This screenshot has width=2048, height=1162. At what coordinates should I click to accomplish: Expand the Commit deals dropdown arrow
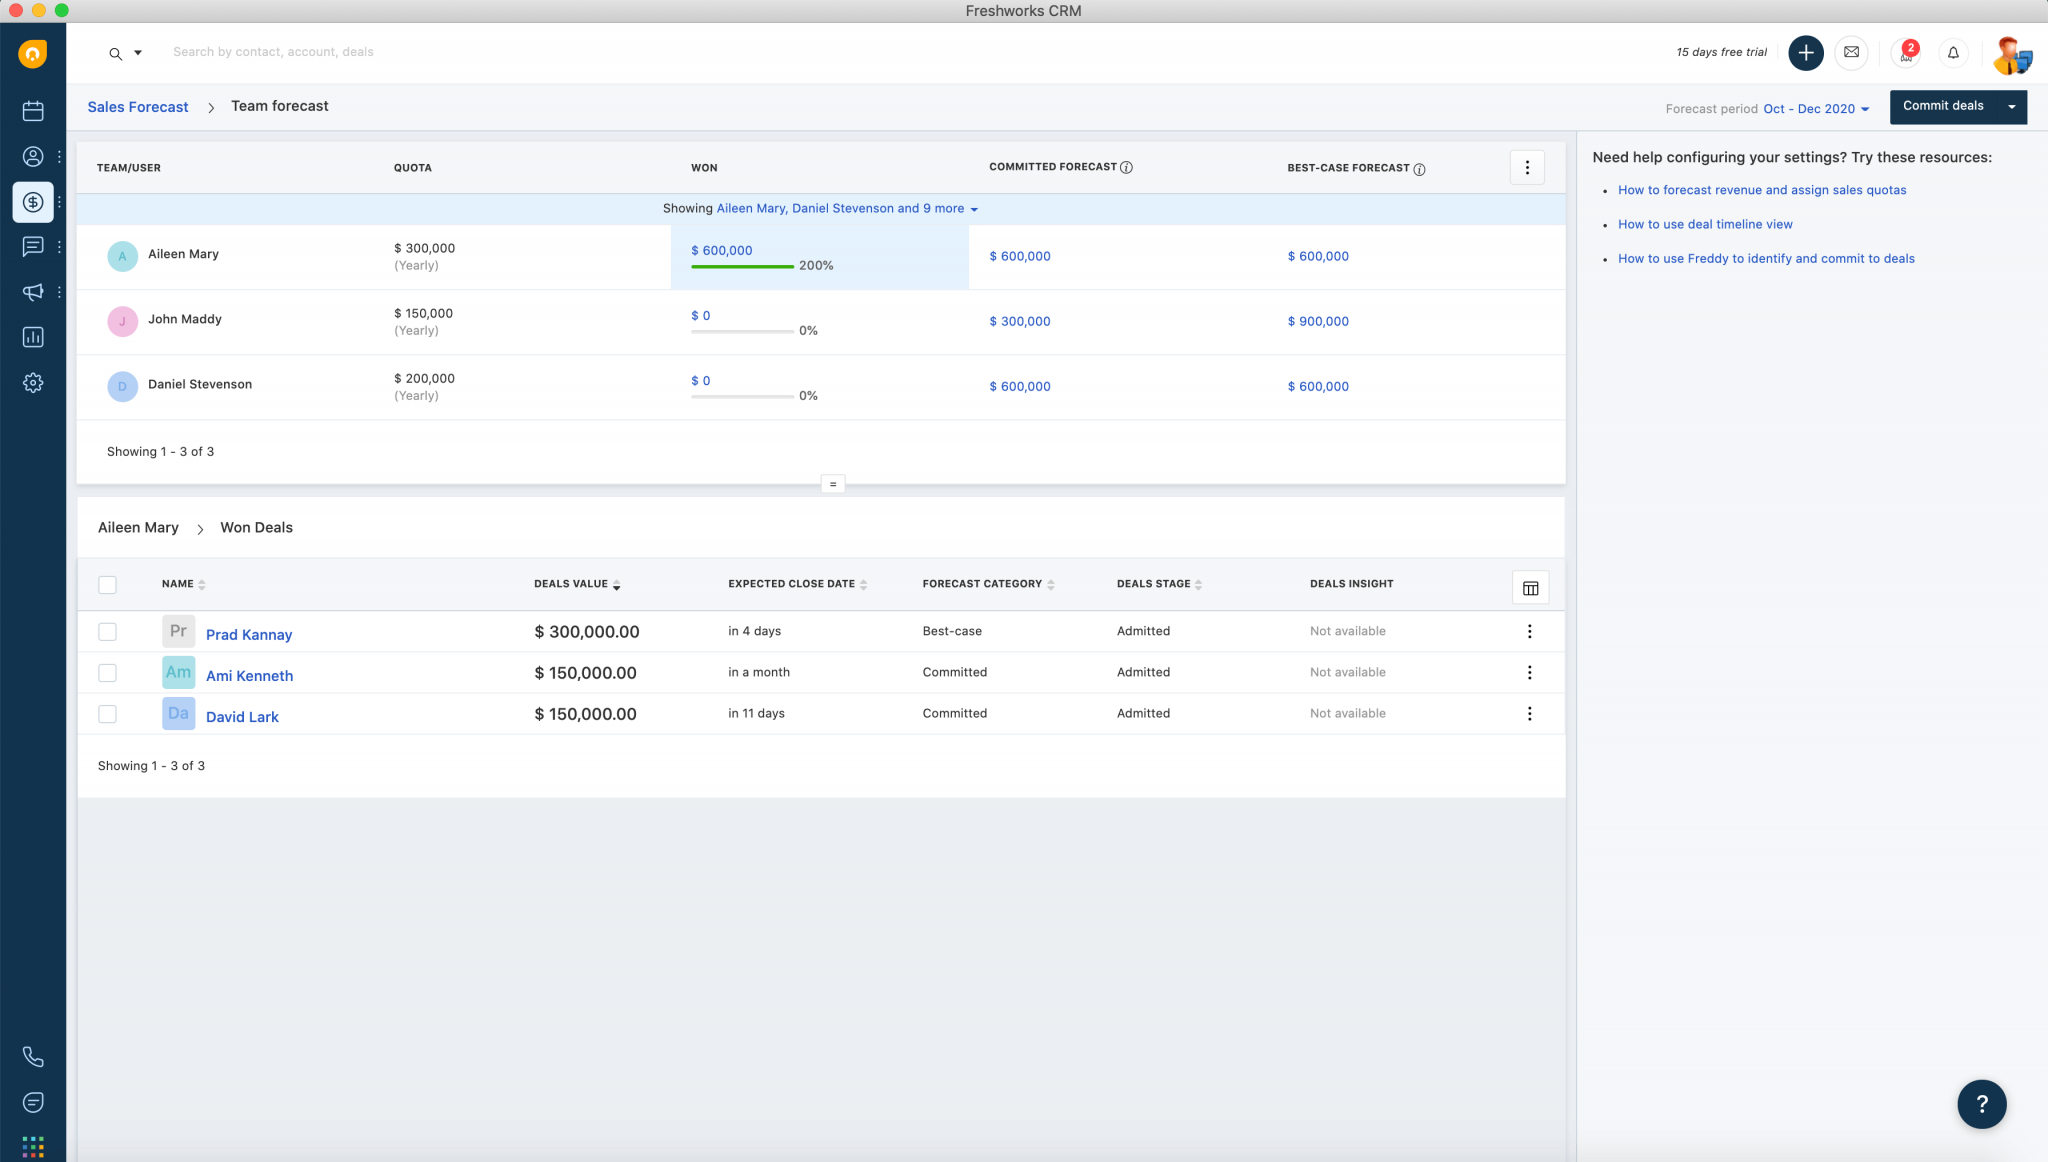[2013, 106]
